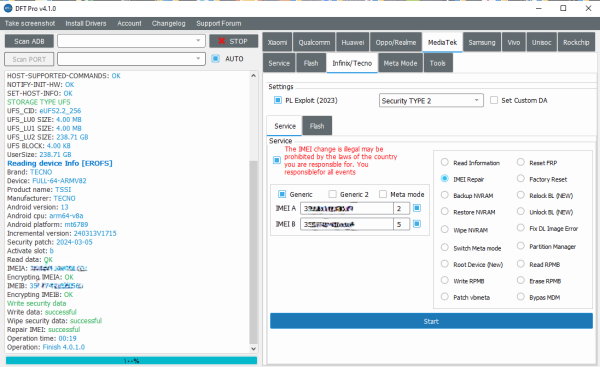
Task: Select Factory Reset radio option
Action: [520, 179]
